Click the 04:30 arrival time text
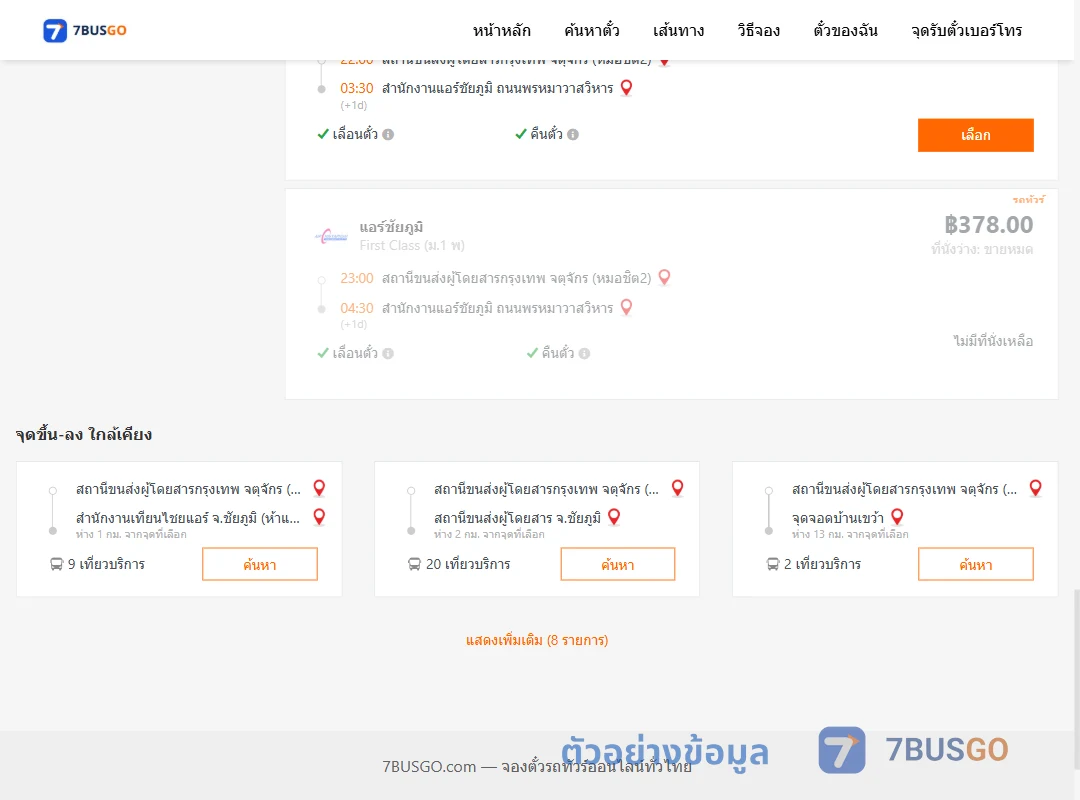The height and width of the screenshot is (800, 1080). pyautogui.click(x=357, y=308)
